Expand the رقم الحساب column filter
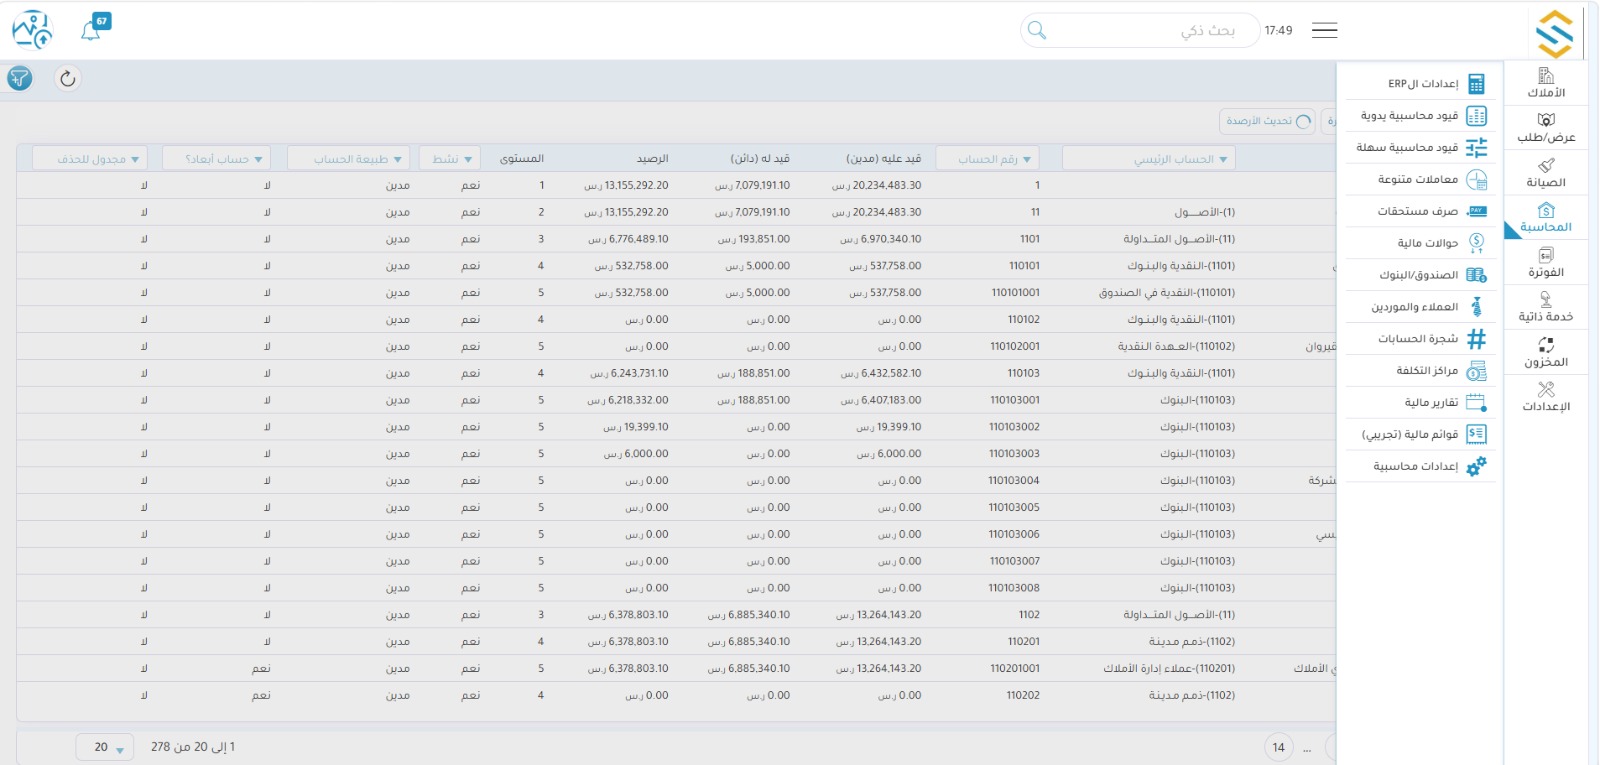The width and height of the screenshot is (1600, 765). pyautogui.click(x=987, y=158)
